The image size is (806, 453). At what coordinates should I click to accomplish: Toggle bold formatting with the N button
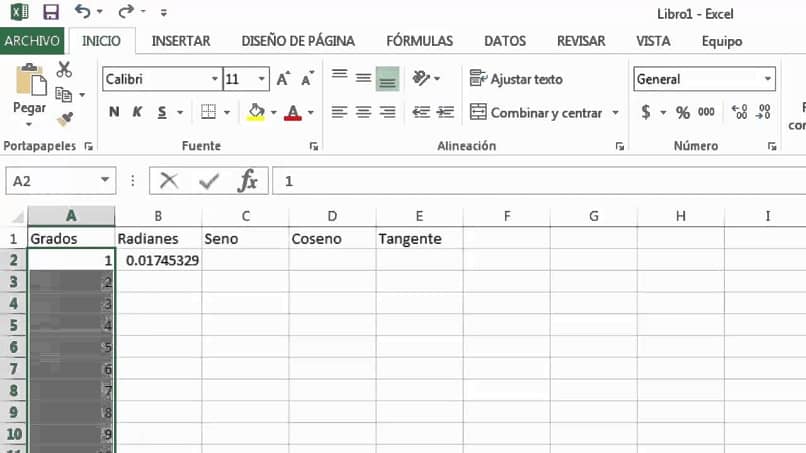tap(114, 112)
